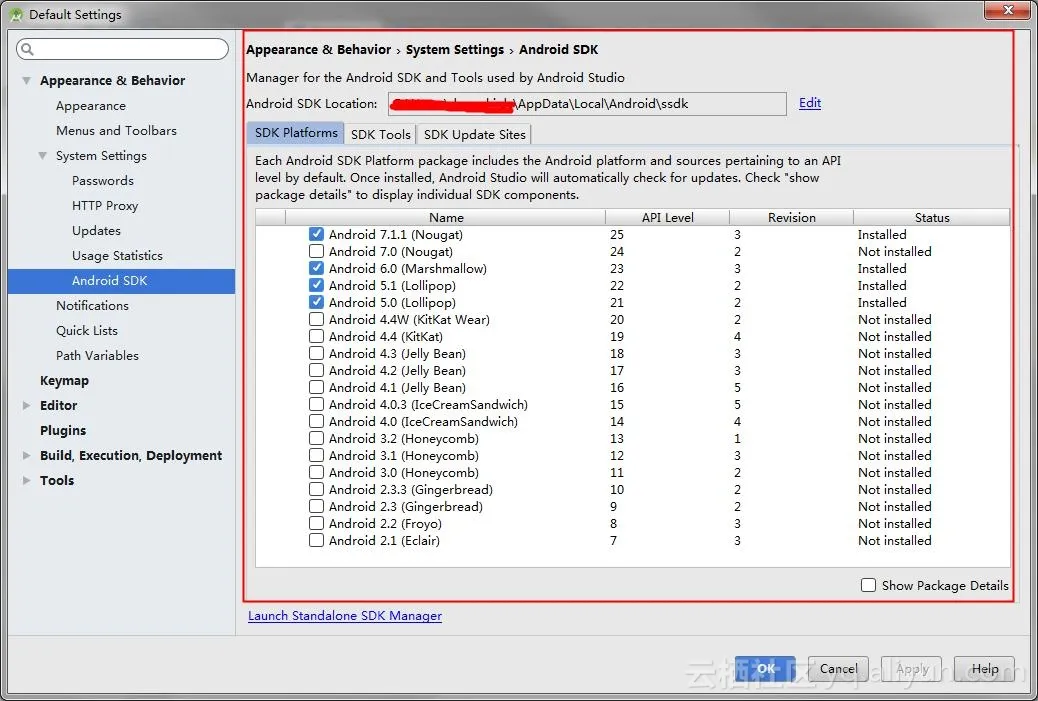Expand the Tools tree node
The width and height of the screenshot is (1038, 701).
(x=26, y=481)
